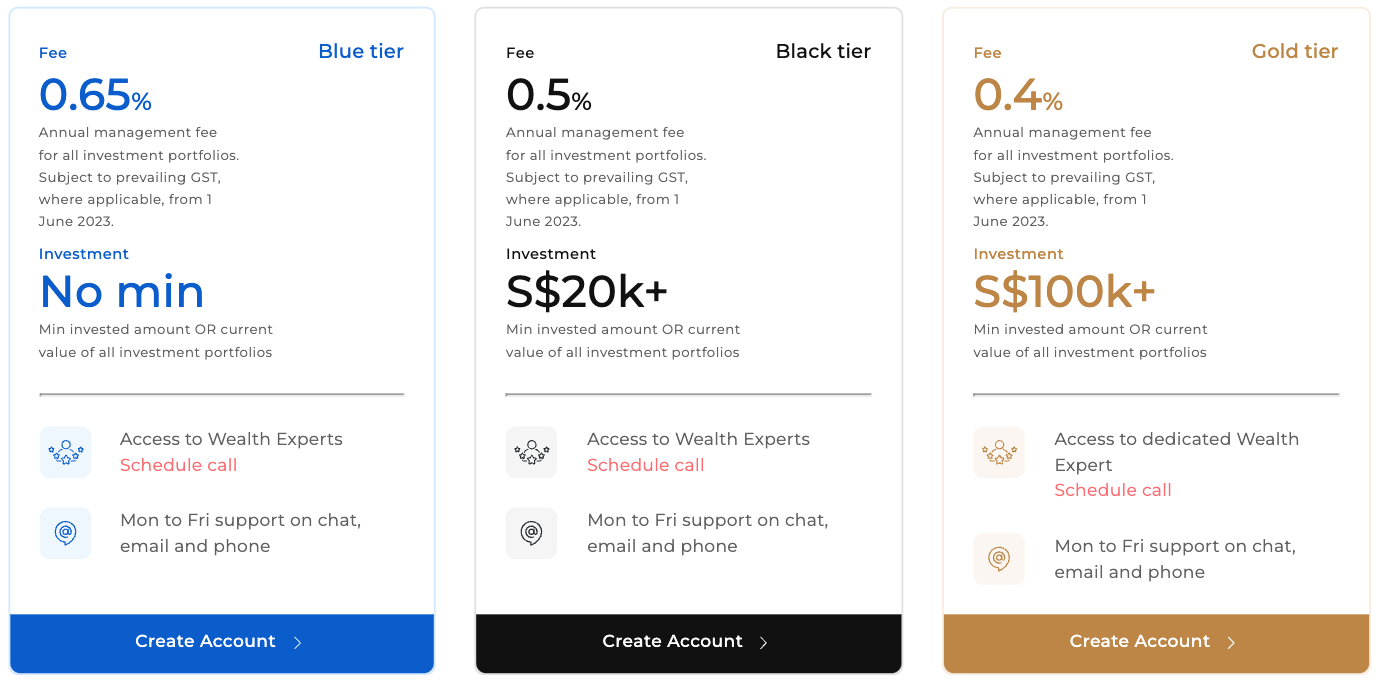This screenshot has width=1380, height=681.
Task: Create Account for the Blue tier
Action: [222, 643]
